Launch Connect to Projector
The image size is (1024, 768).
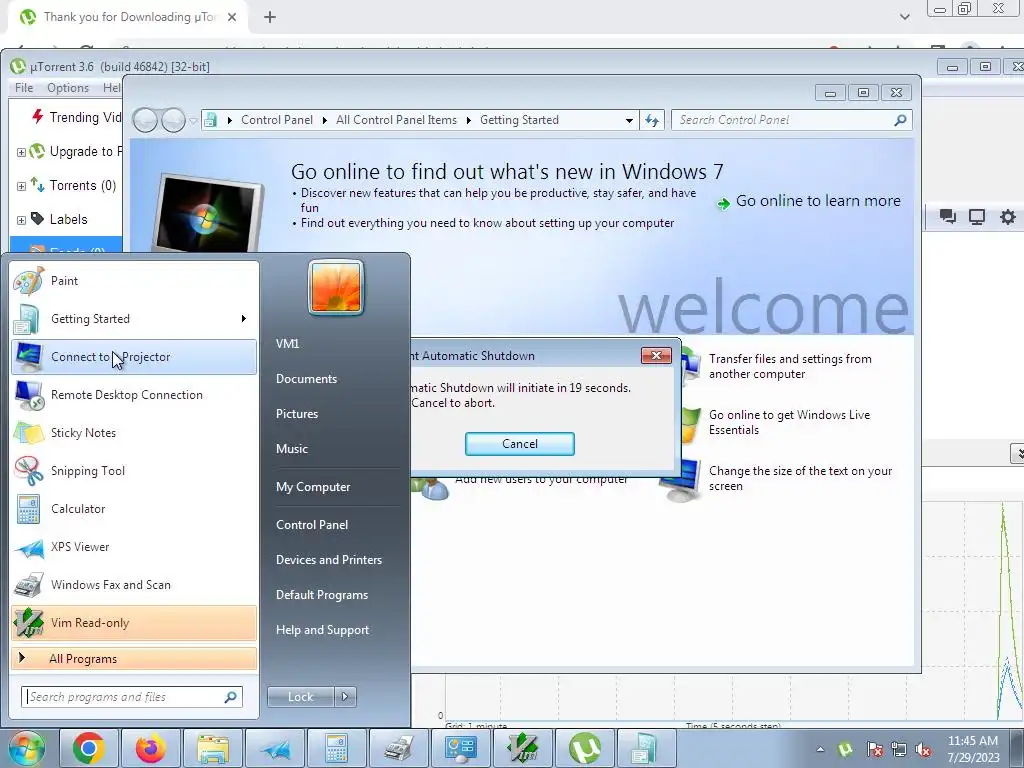pos(134,357)
